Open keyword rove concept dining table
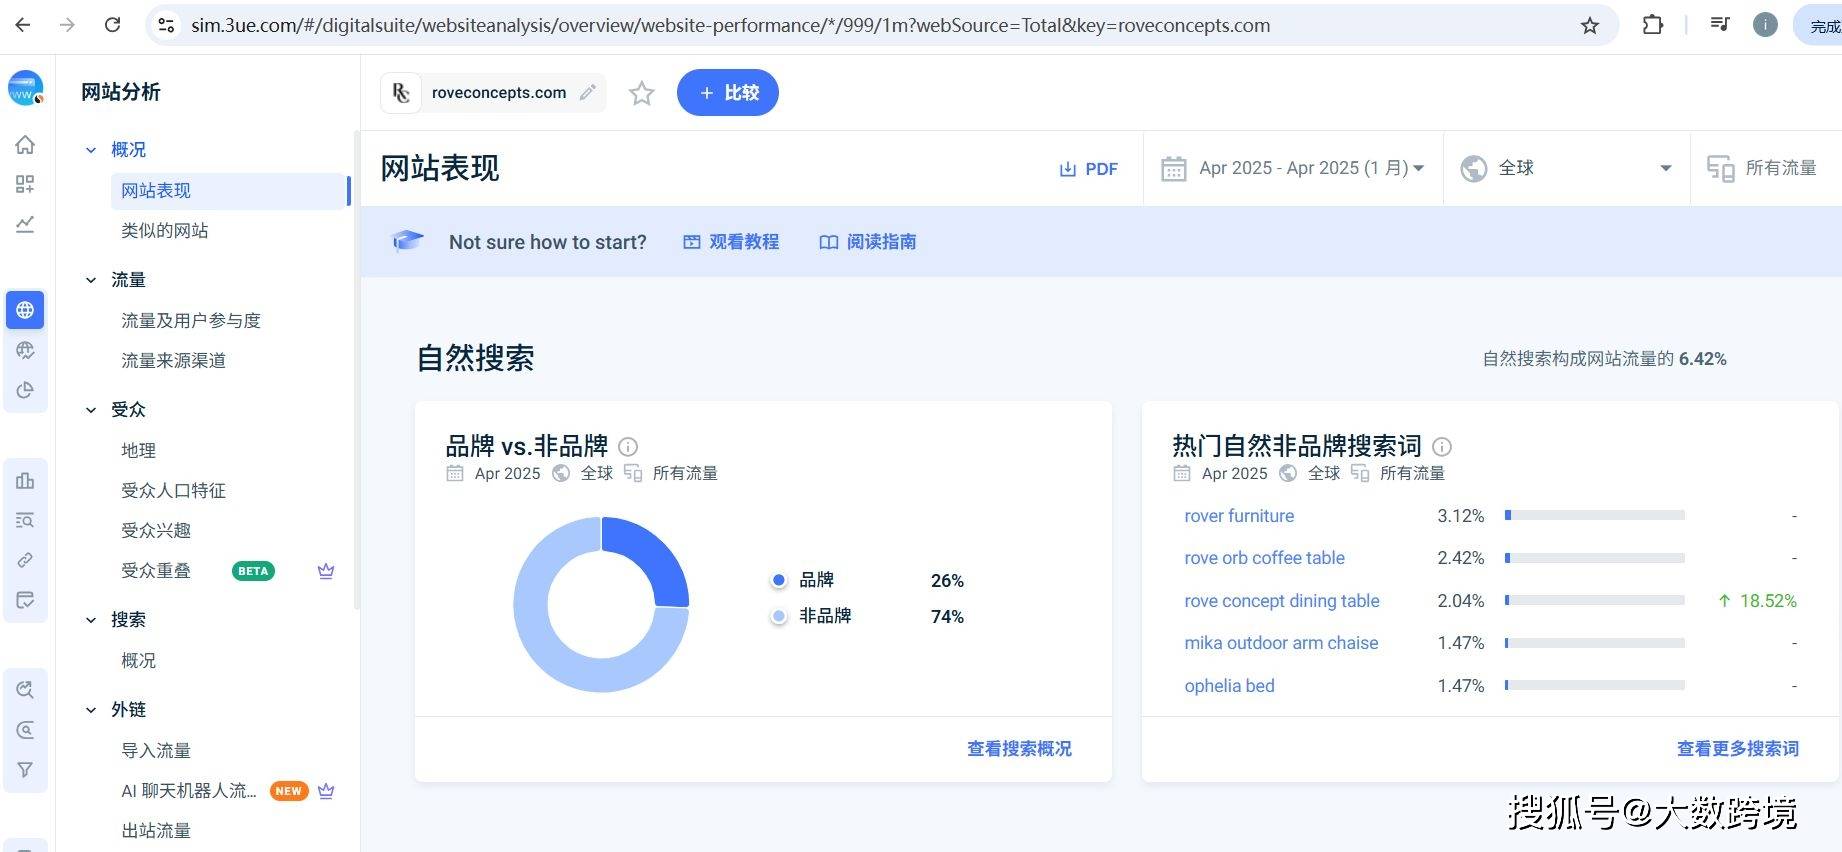Viewport: 1842px width, 852px height. tap(1282, 601)
